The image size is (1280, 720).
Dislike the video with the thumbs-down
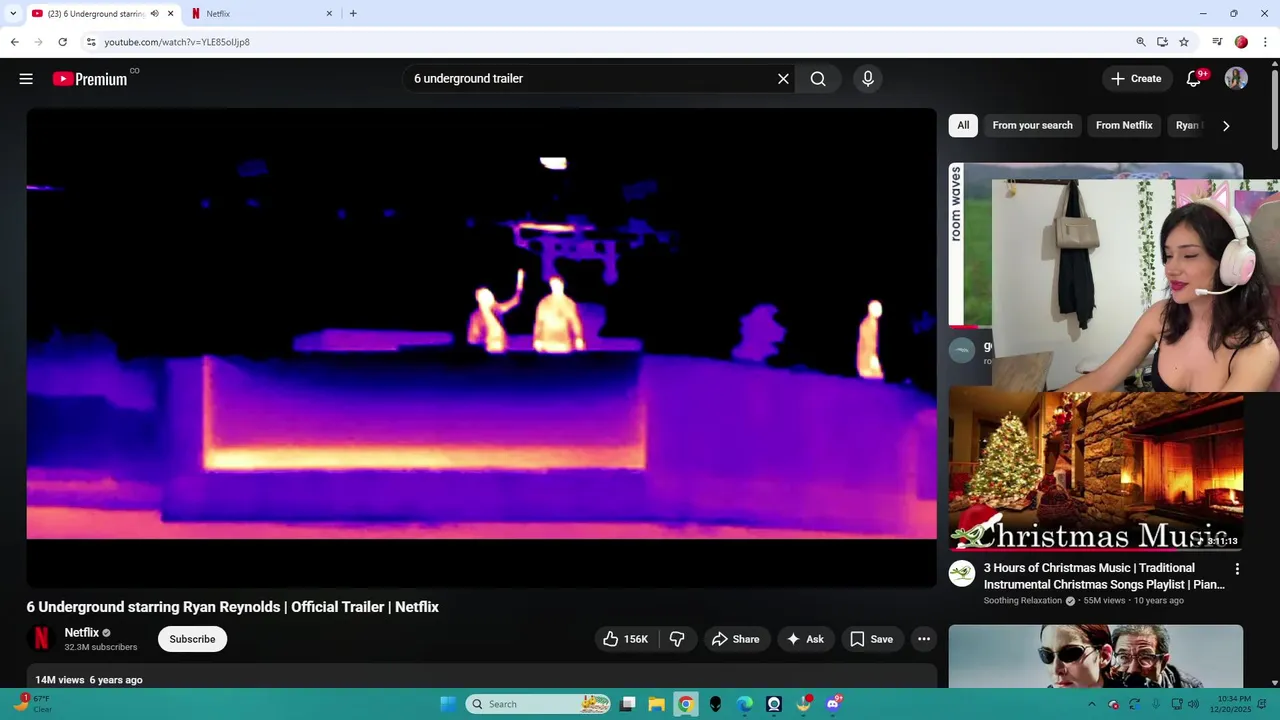click(677, 639)
